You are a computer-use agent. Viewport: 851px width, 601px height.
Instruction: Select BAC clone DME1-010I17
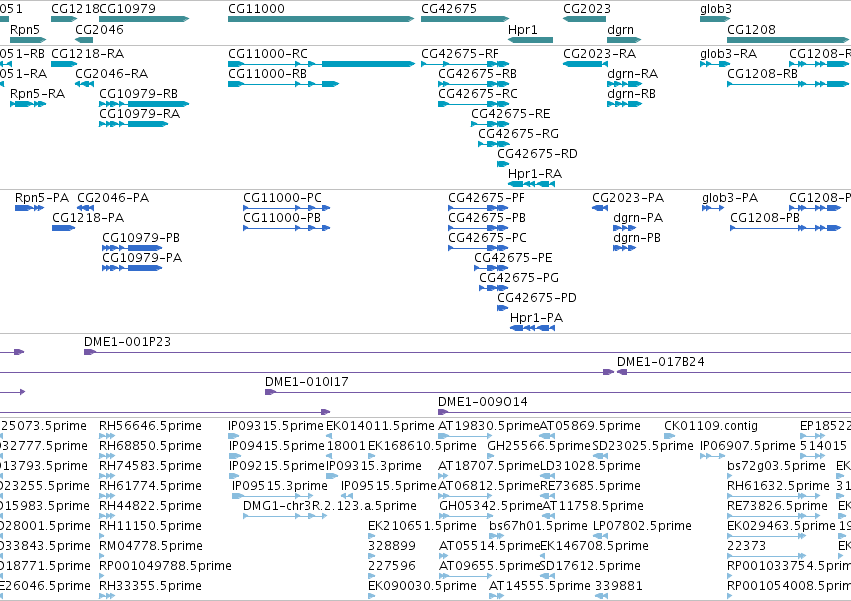tap(558, 393)
